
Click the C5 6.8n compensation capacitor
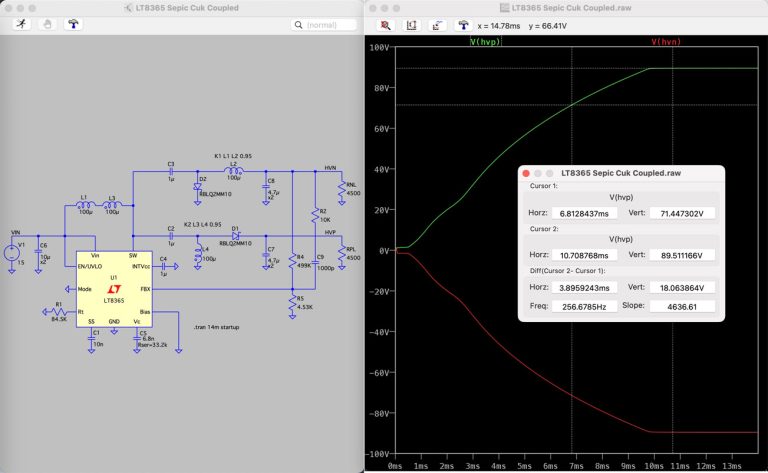tap(137, 338)
